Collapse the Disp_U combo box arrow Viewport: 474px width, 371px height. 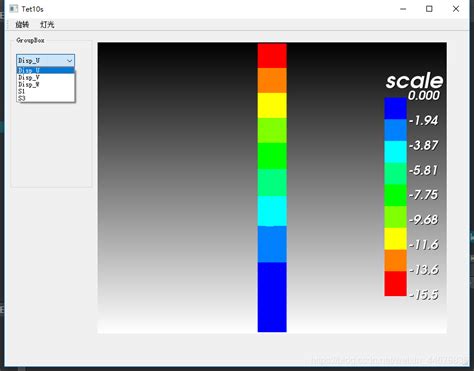tap(69, 61)
